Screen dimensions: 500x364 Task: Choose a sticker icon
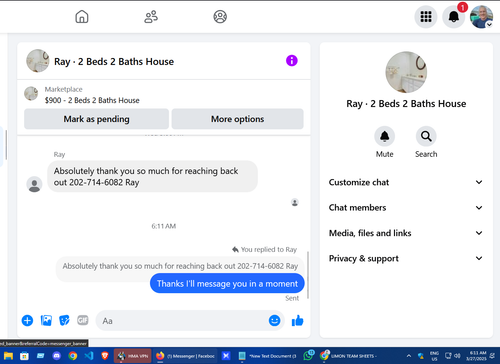(64, 321)
